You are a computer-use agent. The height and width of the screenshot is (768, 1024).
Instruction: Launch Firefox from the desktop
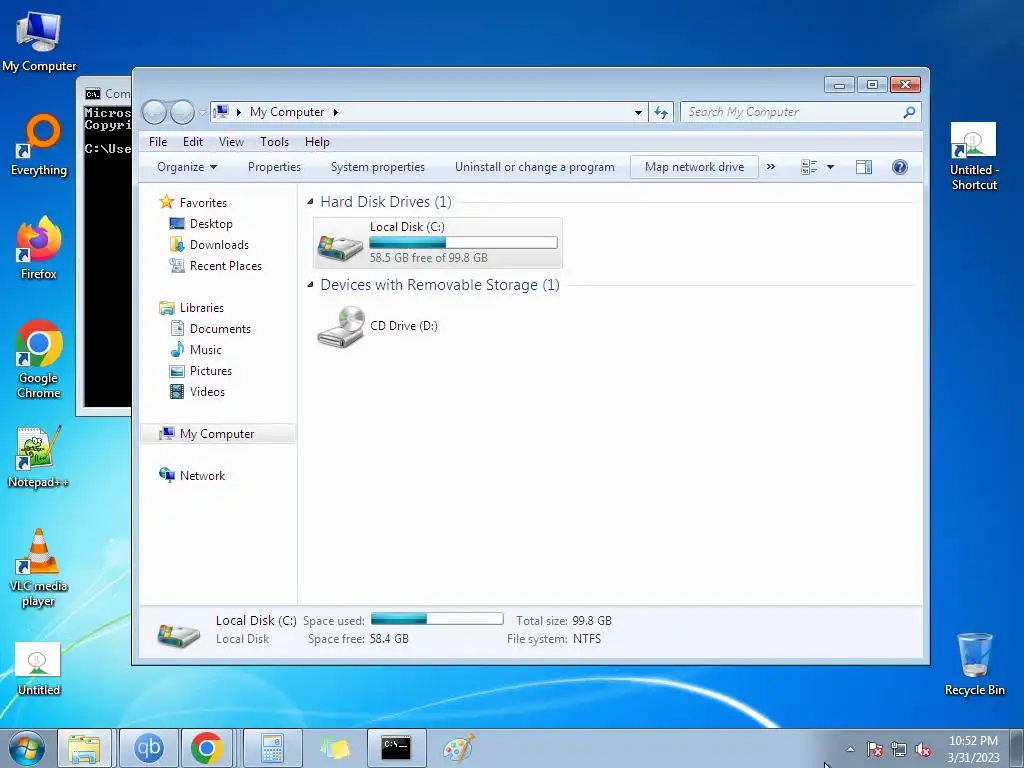[39, 248]
